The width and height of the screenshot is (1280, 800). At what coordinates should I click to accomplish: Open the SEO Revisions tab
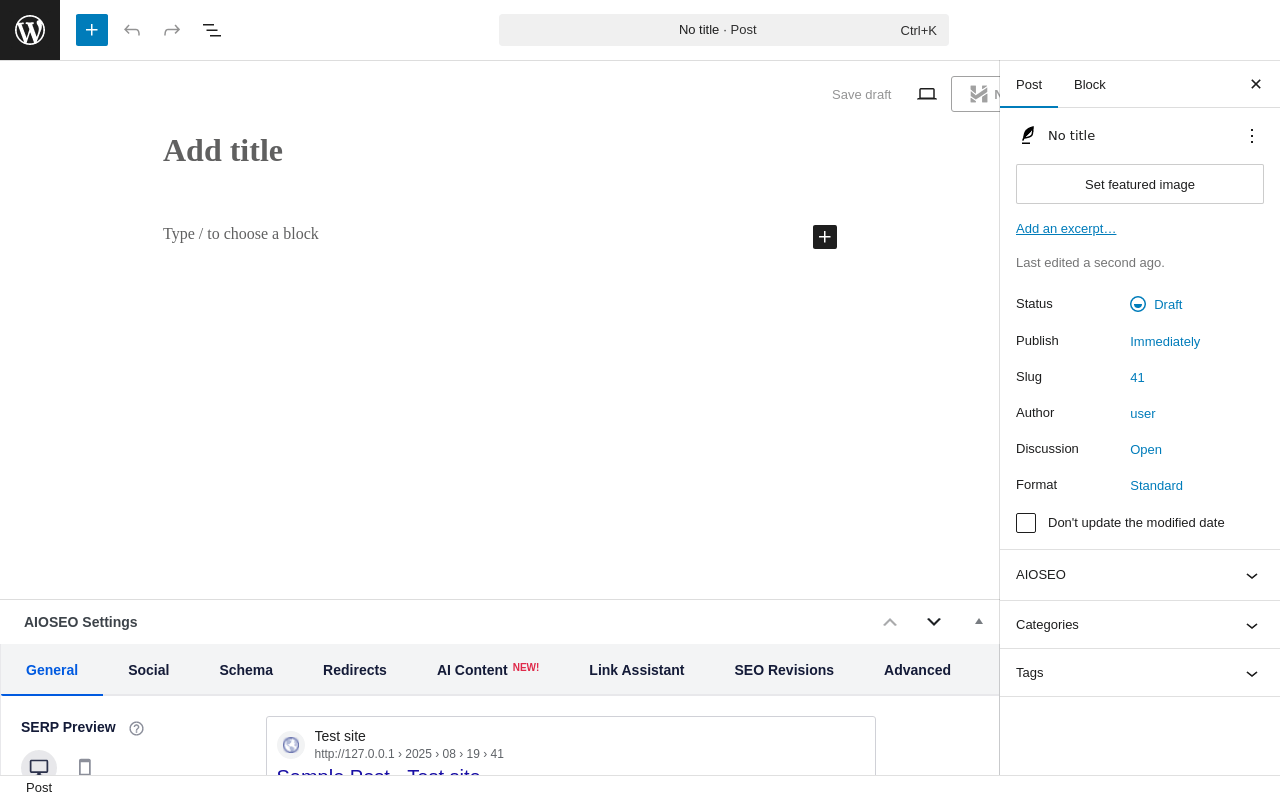(x=784, y=670)
